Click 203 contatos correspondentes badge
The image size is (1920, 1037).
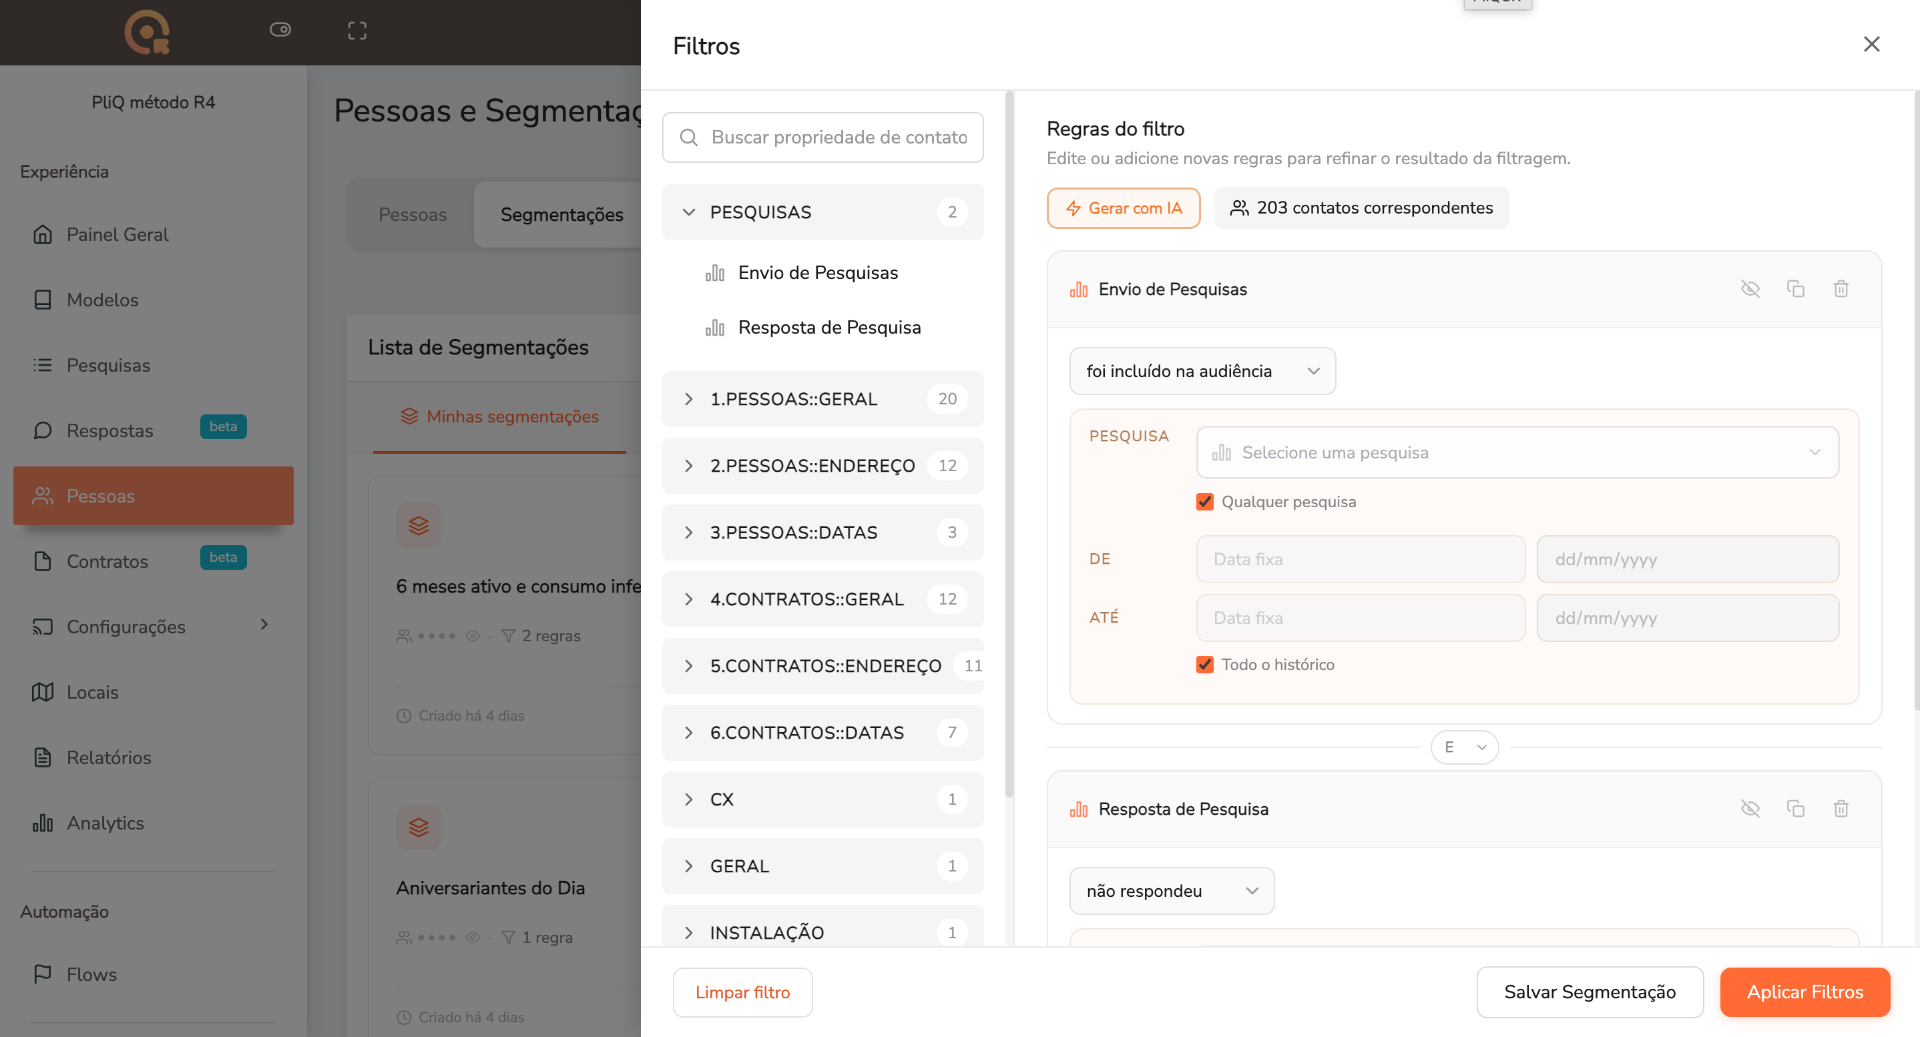[1361, 208]
